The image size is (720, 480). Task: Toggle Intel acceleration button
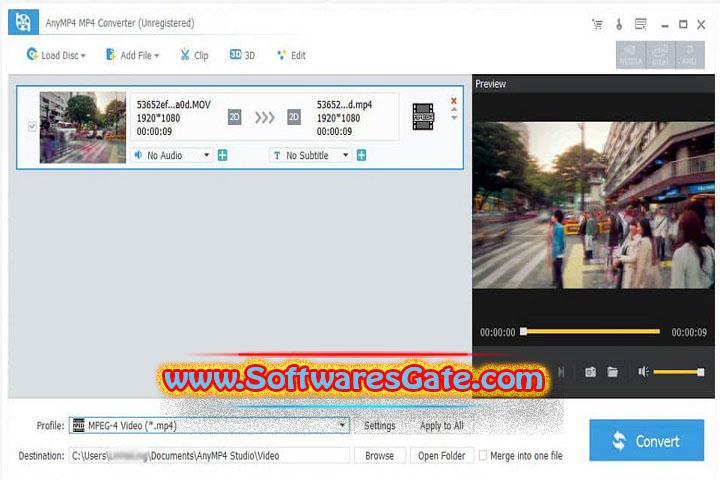pos(660,55)
